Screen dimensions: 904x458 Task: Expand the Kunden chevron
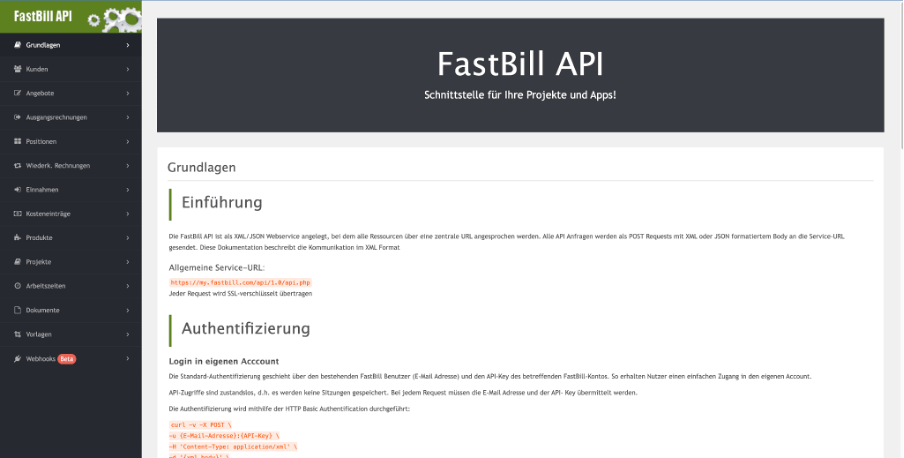[x=128, y=69]
